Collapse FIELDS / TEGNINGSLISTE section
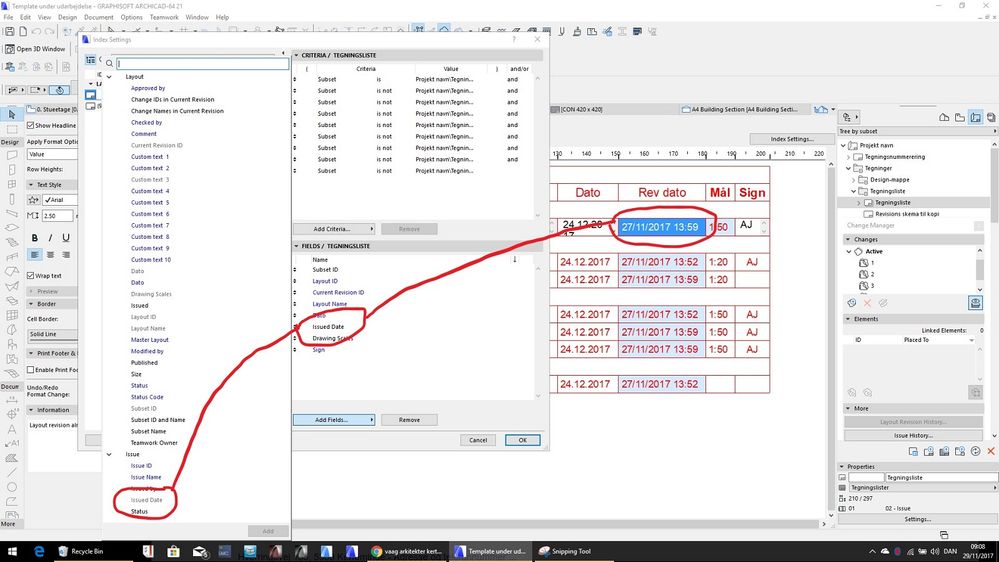Screen dimensions: 999x562 296,246
